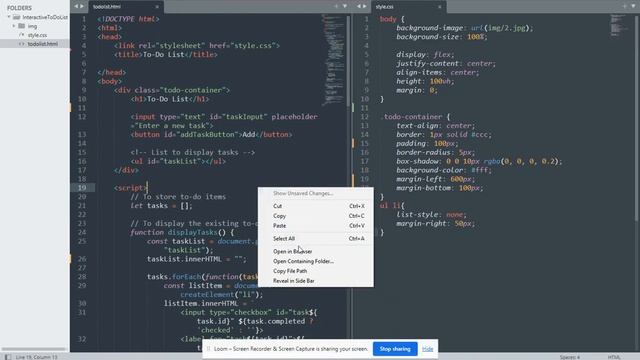Click 'function displayTasks()' code line
640x360 pixels.
tap(182, 232)
